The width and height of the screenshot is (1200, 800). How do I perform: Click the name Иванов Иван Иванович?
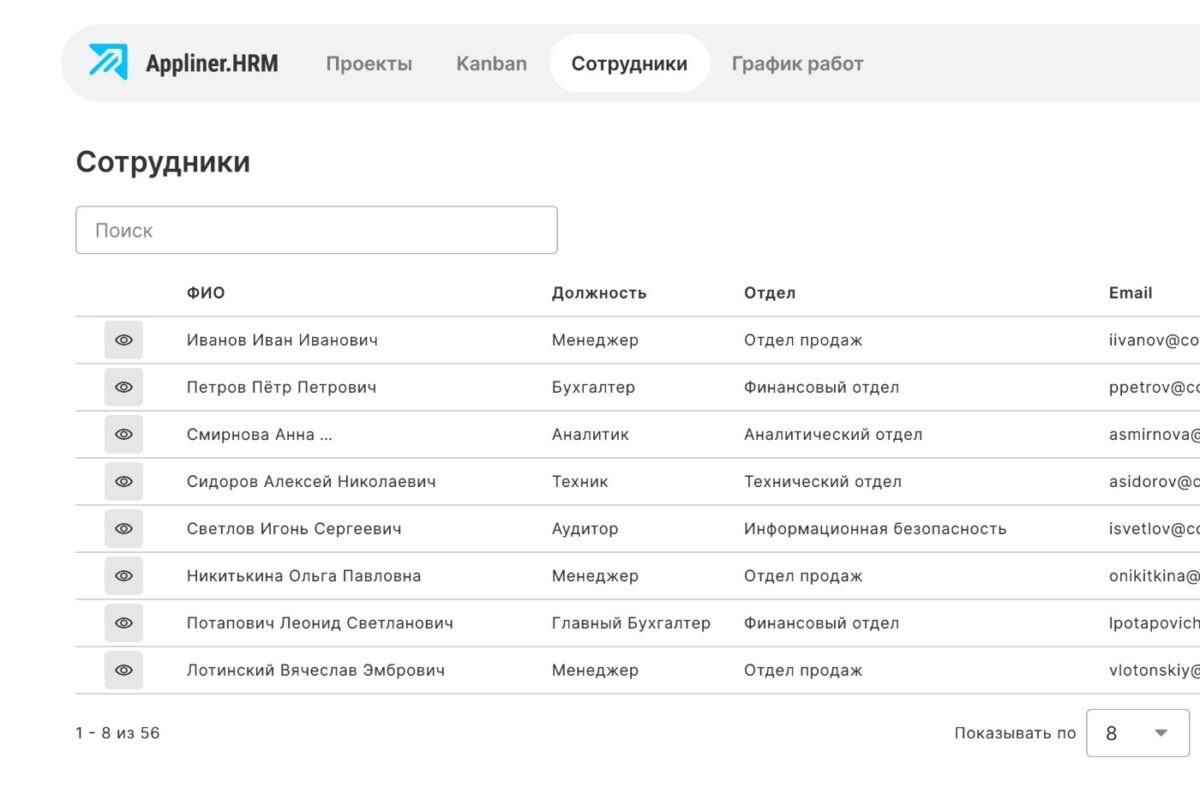(x=282, y=340)
